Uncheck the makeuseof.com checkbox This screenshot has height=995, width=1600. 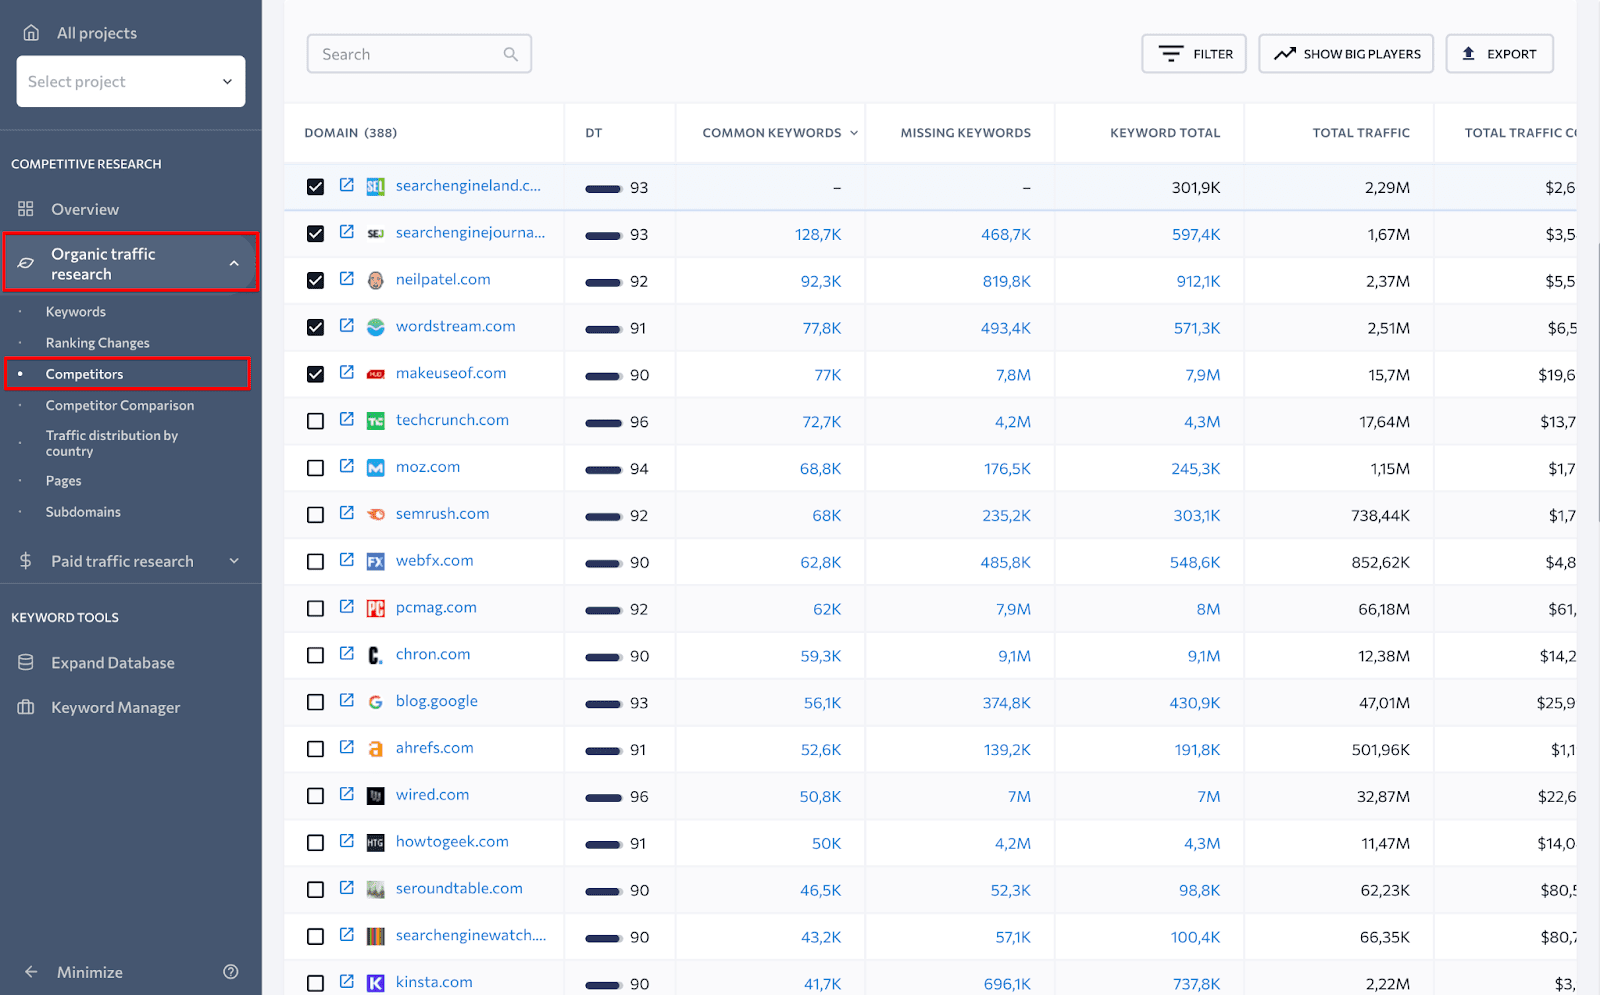click(x=316, y=374)
